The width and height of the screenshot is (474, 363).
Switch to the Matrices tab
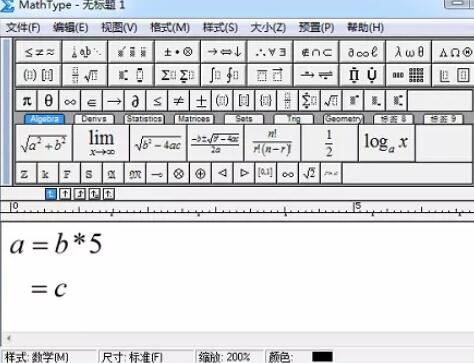194,119
